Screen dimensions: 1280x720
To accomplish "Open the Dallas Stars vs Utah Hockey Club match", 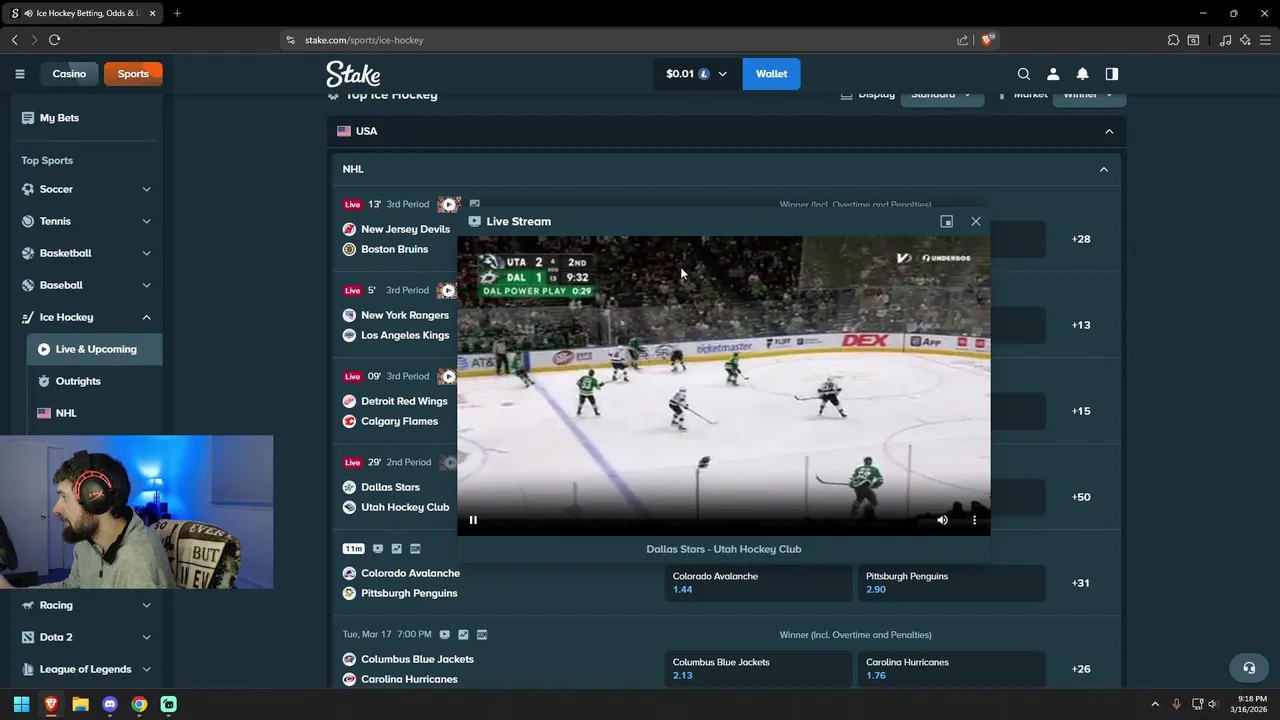I will 396,497.
